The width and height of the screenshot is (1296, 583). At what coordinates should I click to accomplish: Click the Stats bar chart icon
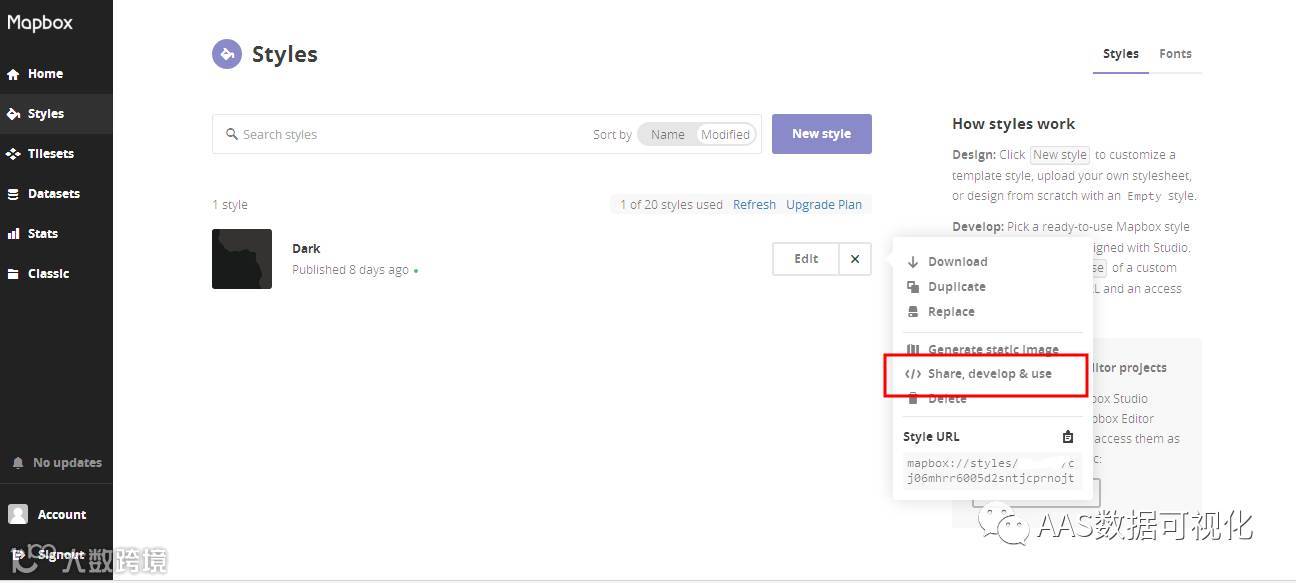point(13,234)
